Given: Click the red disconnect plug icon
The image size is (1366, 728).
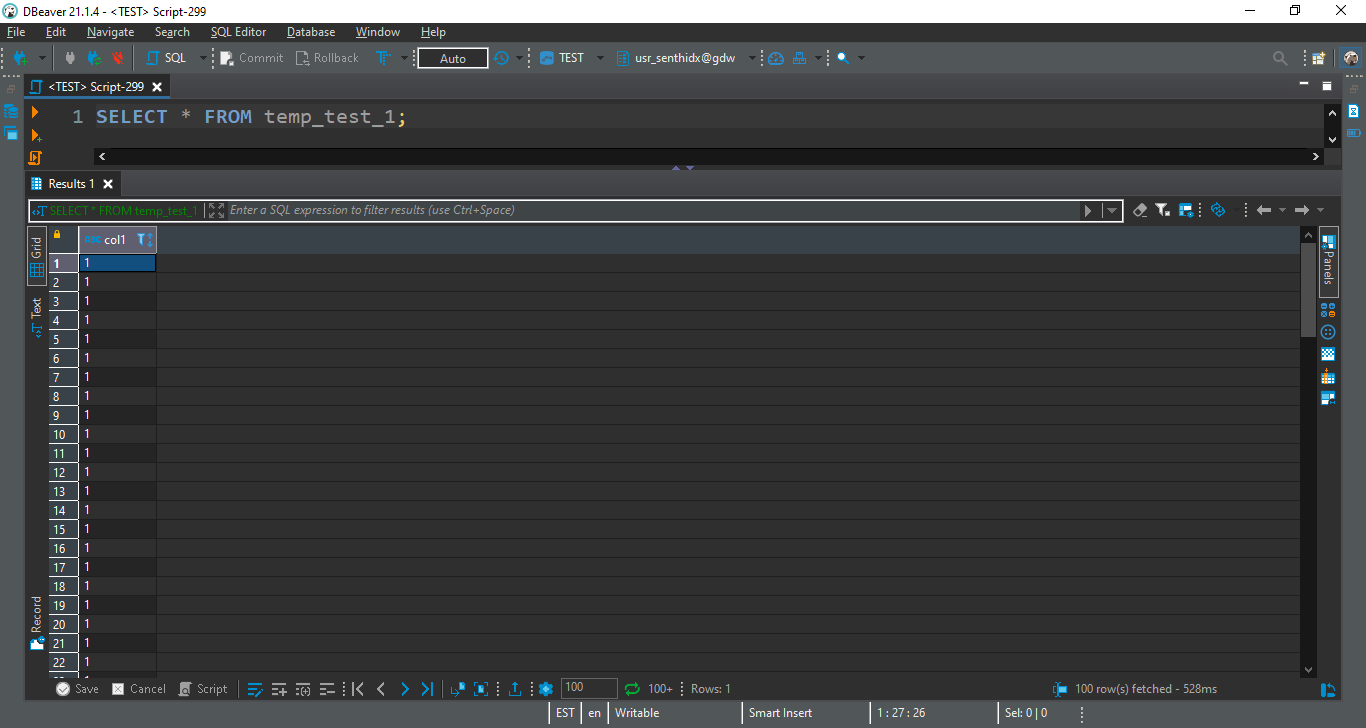Looking at the screenshot, I should (118, 58).
